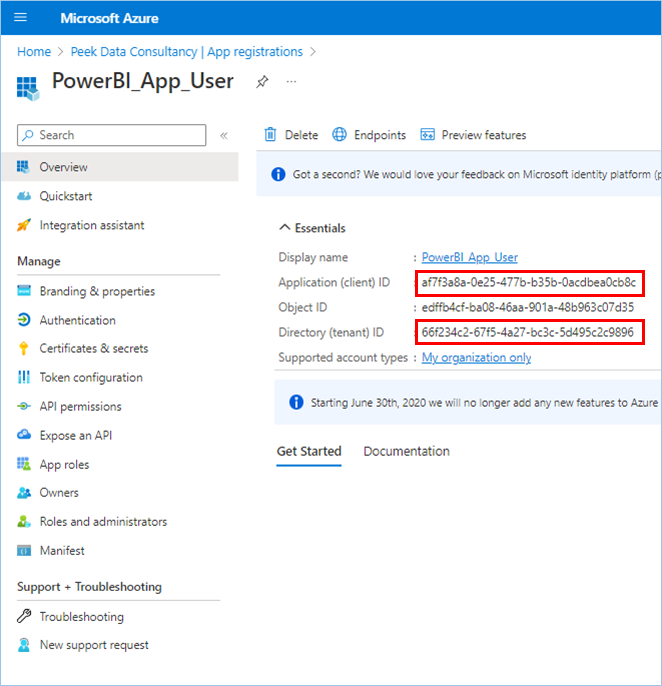Screen dimensions: 662x686
Task: Click the Authentication arrow icon
Action: 24,320
